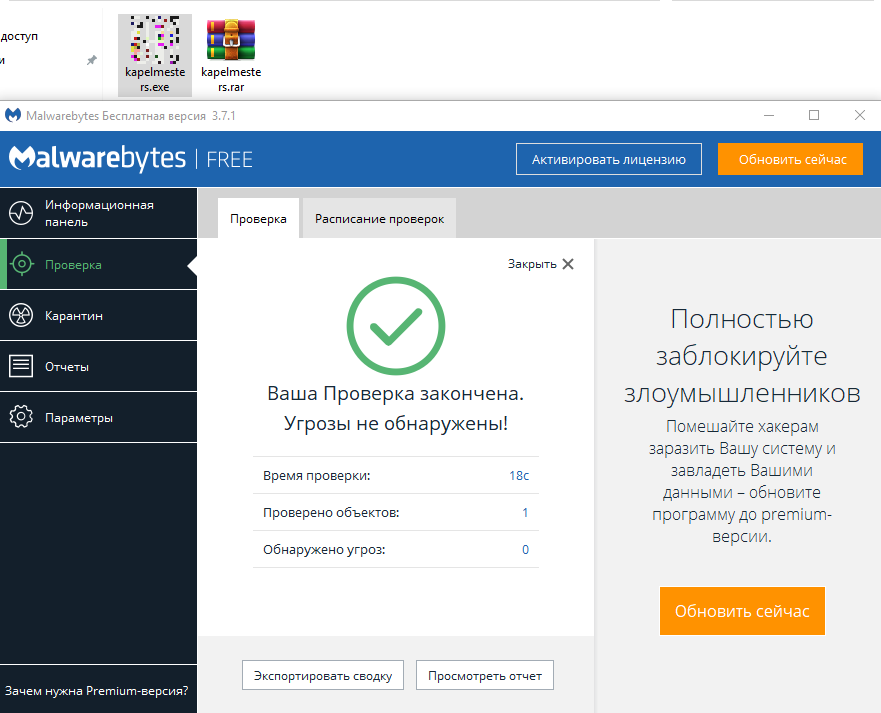The width and height of the screenshot is (881, 713).
Task: Click the reports list icon
Action: click(x=21, y=366)
